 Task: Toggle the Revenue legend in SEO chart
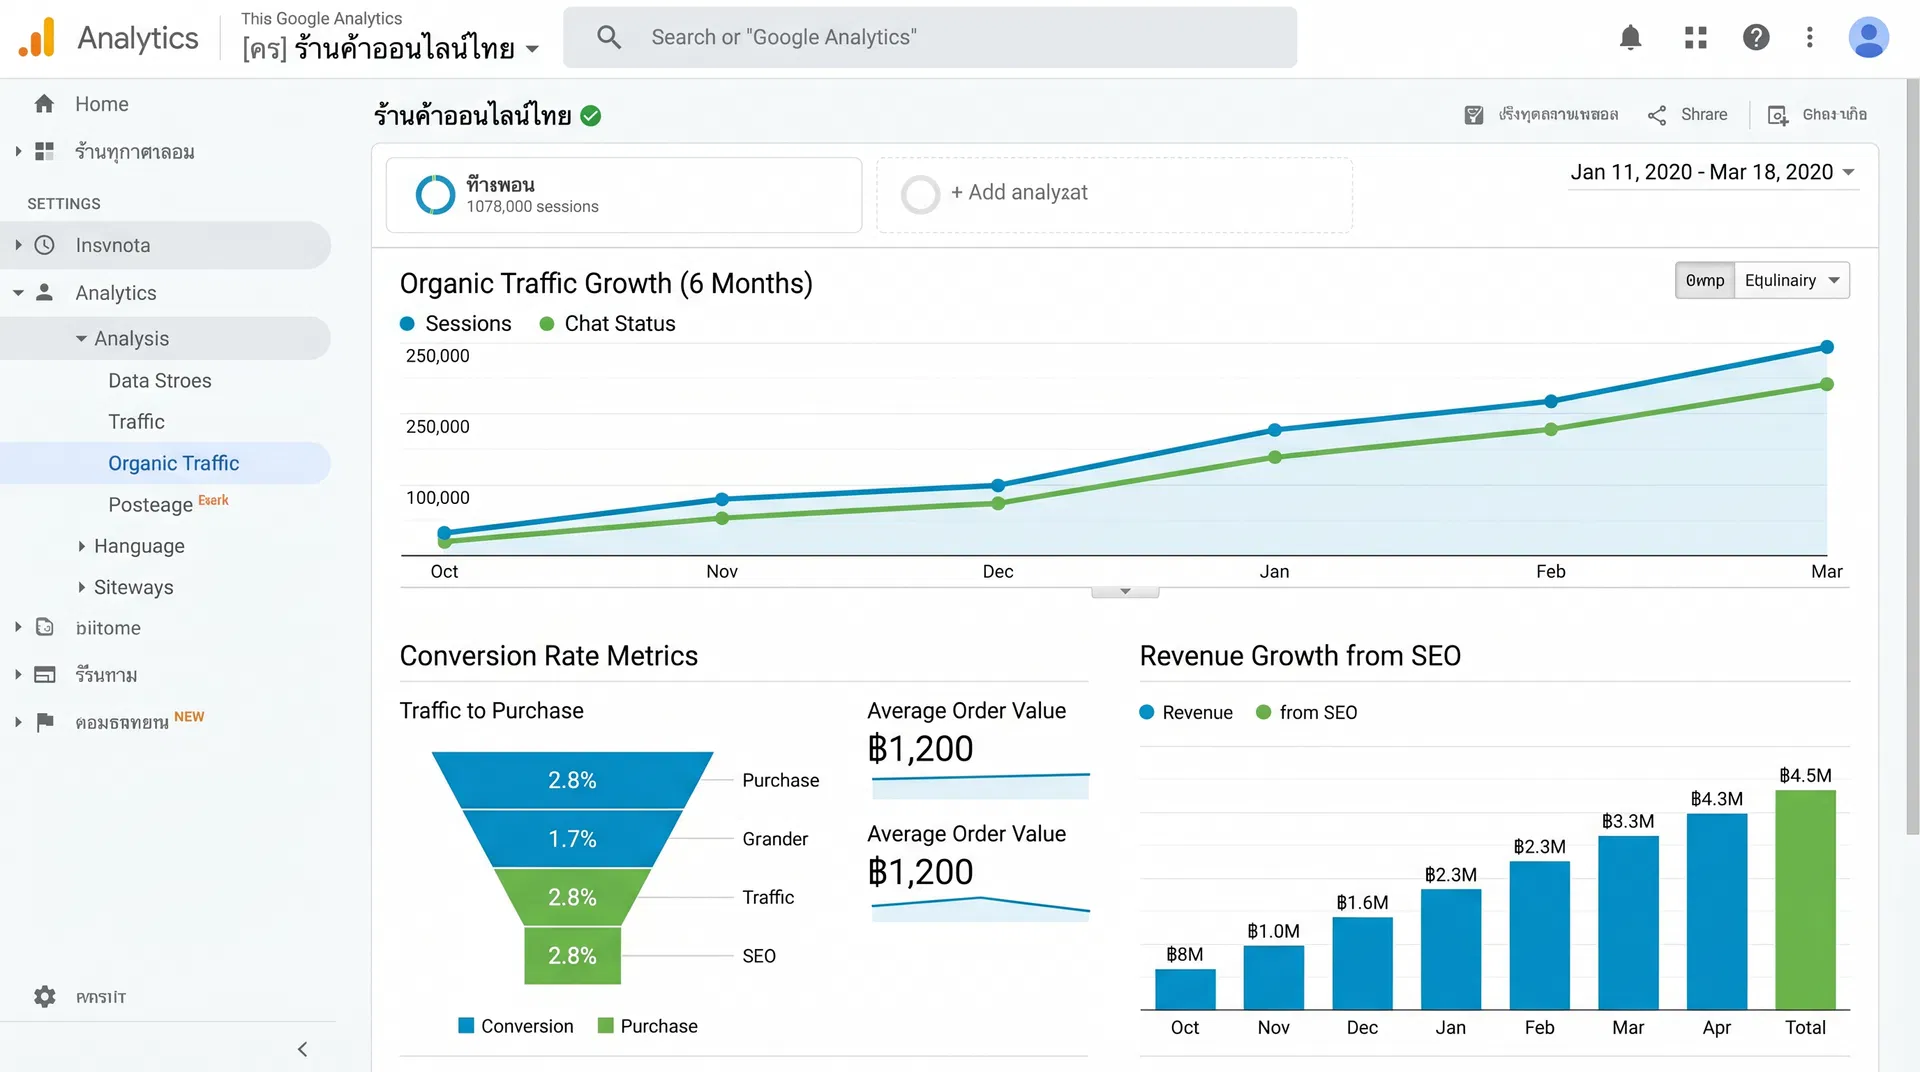[x=1185, y=712]
